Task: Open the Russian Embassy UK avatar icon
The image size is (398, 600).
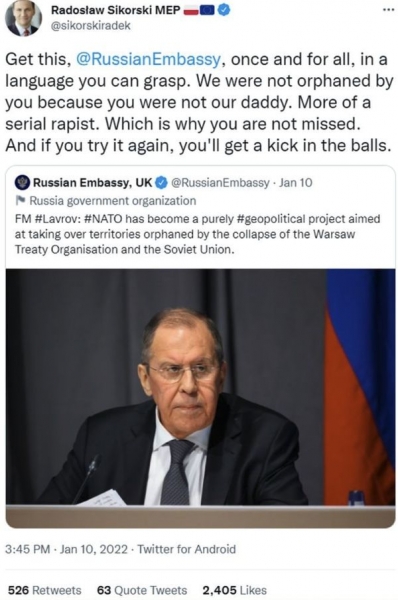Action: point(22,183)
